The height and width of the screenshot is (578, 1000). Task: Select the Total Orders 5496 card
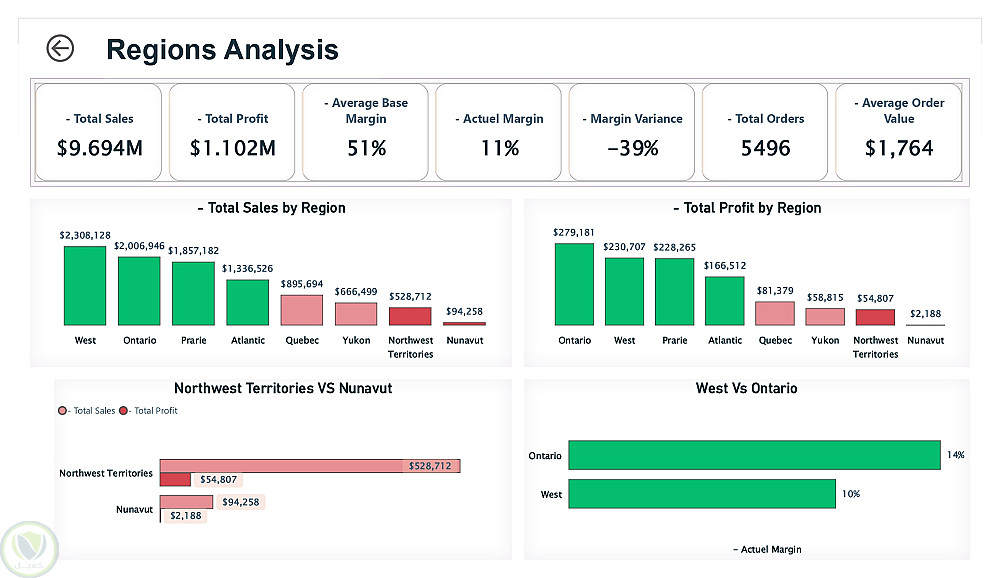765,132
